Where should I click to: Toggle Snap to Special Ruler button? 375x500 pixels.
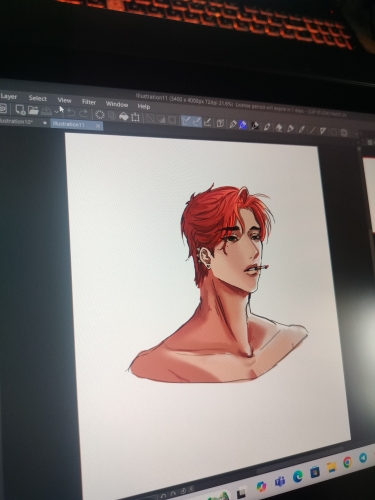pos(197,122)
